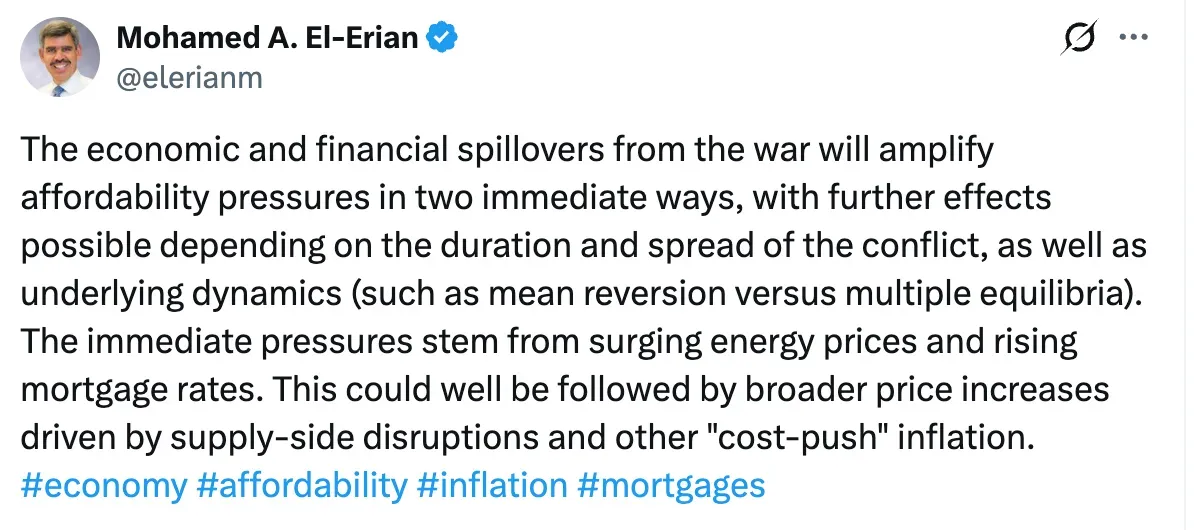Click the blue verified badge

tap(443, 39)
